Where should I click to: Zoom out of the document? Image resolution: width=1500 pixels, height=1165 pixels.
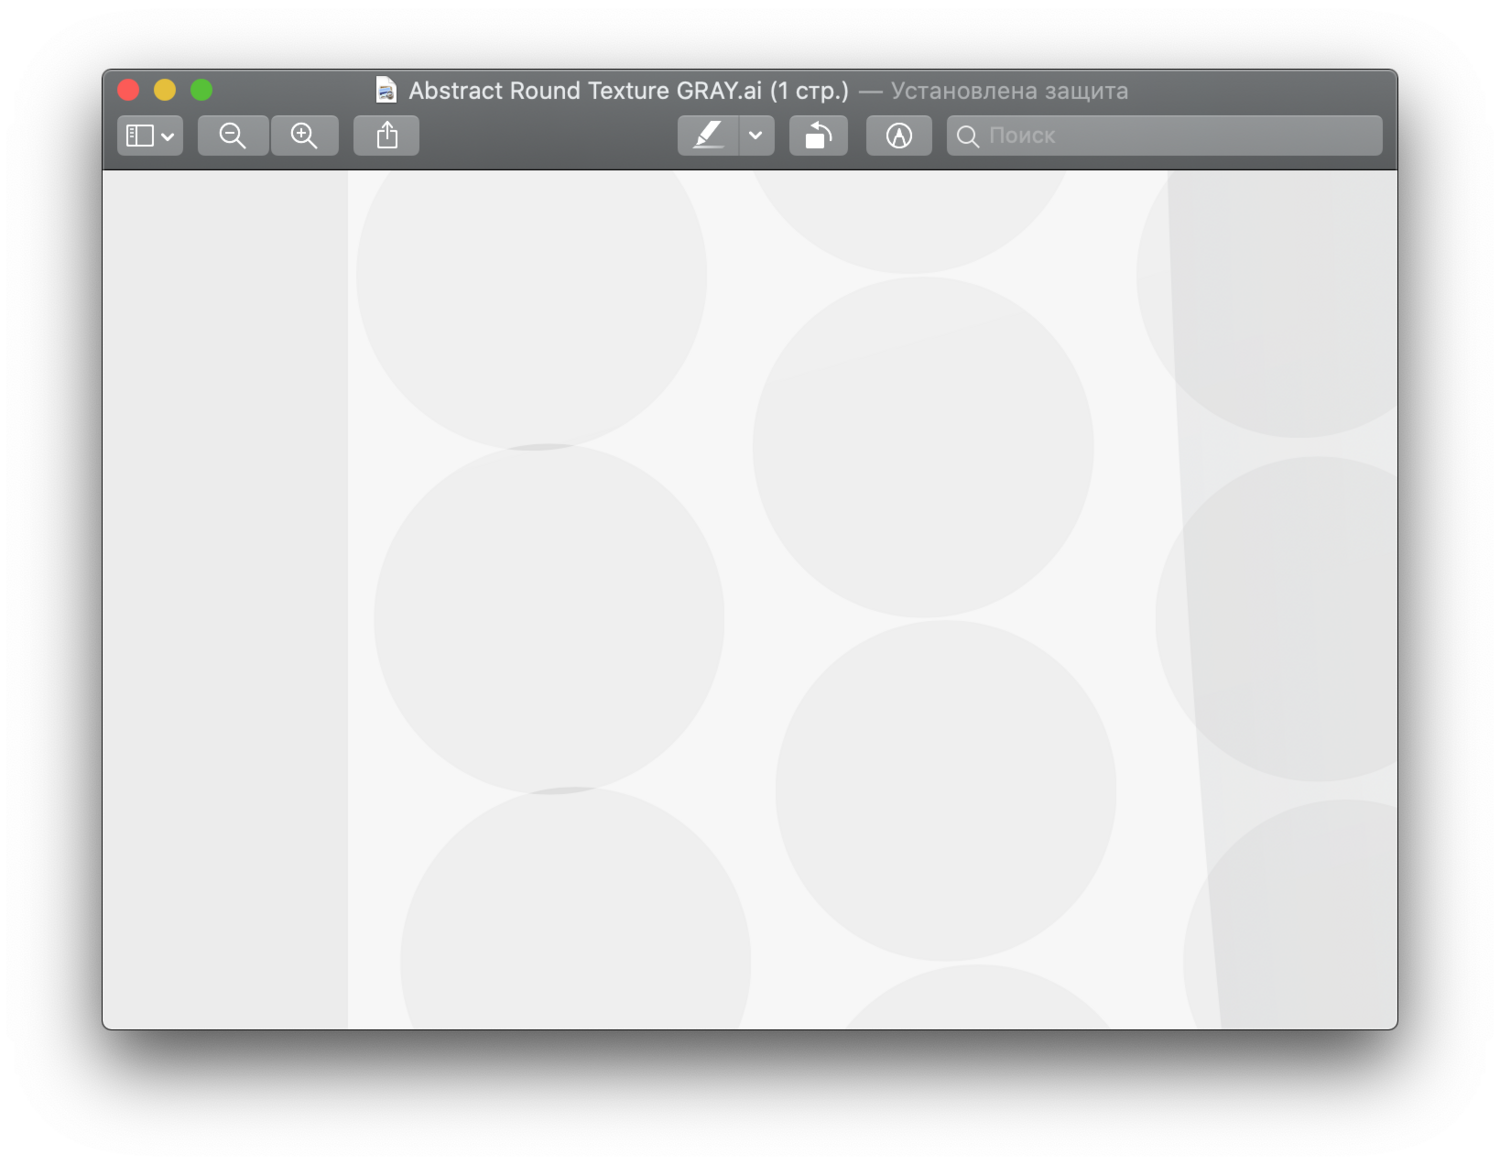click(x=233, y=135)
